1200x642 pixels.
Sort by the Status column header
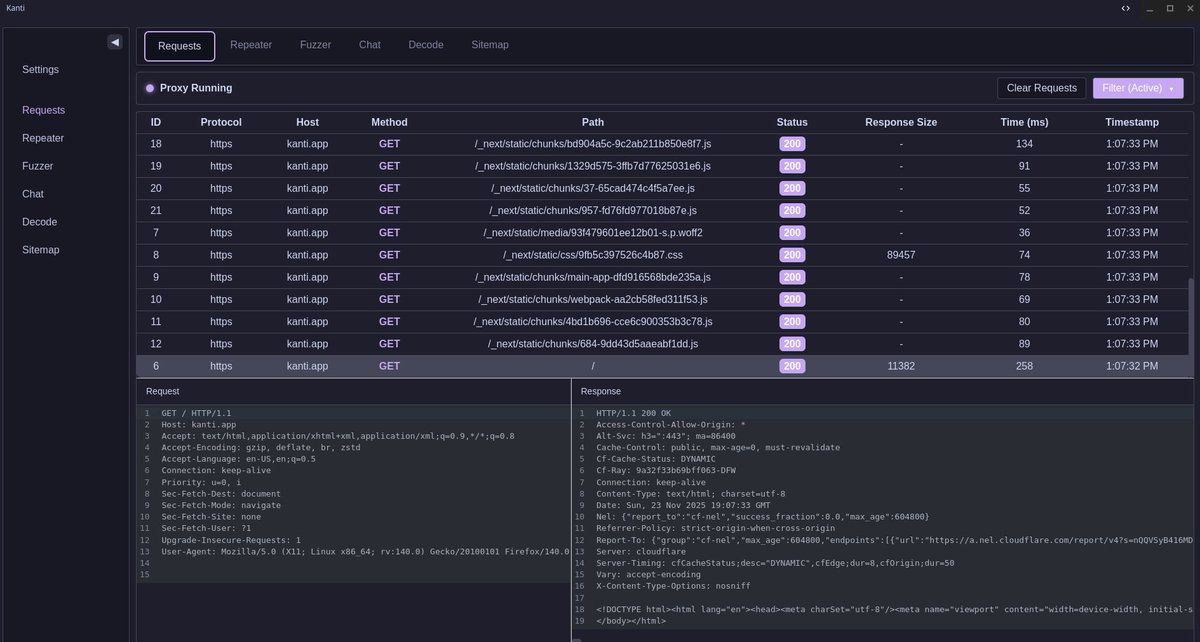pos(792,122)
